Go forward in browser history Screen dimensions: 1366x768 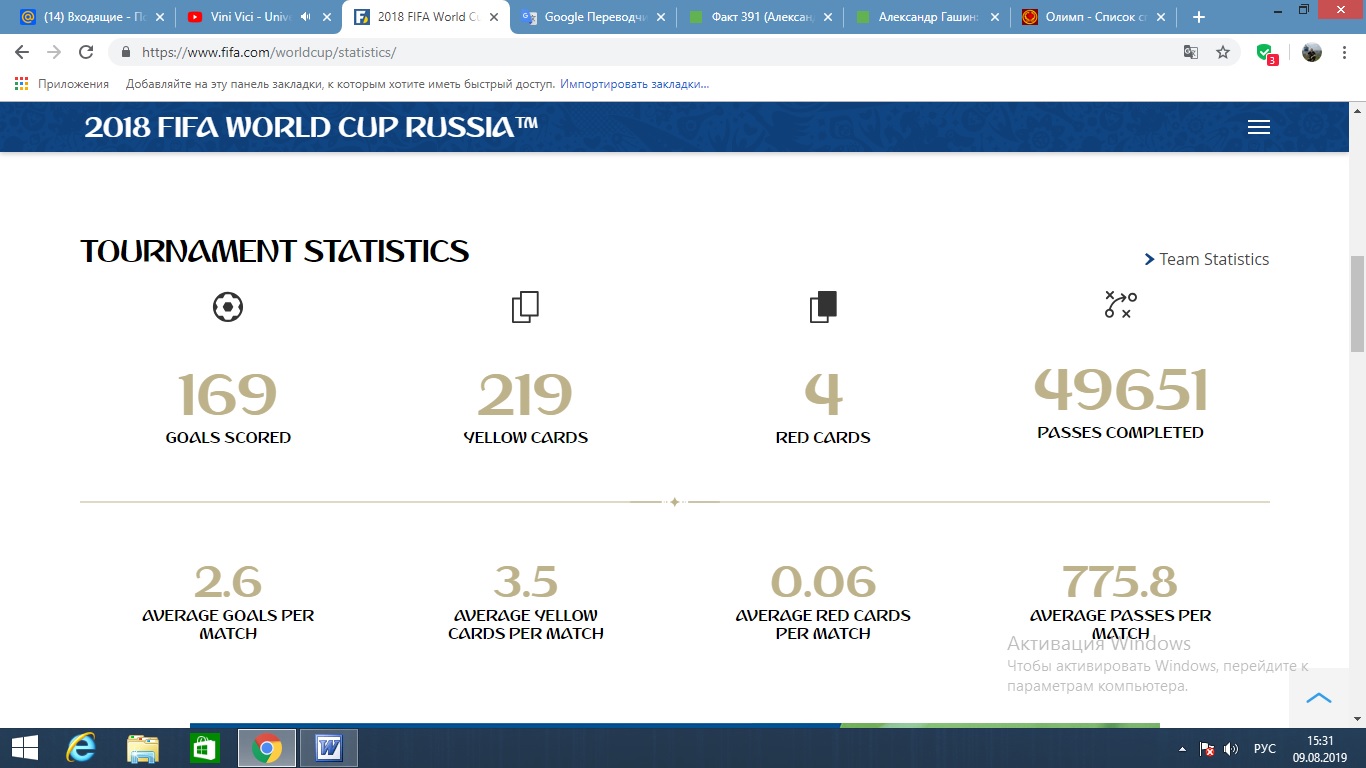click(54, 52)
